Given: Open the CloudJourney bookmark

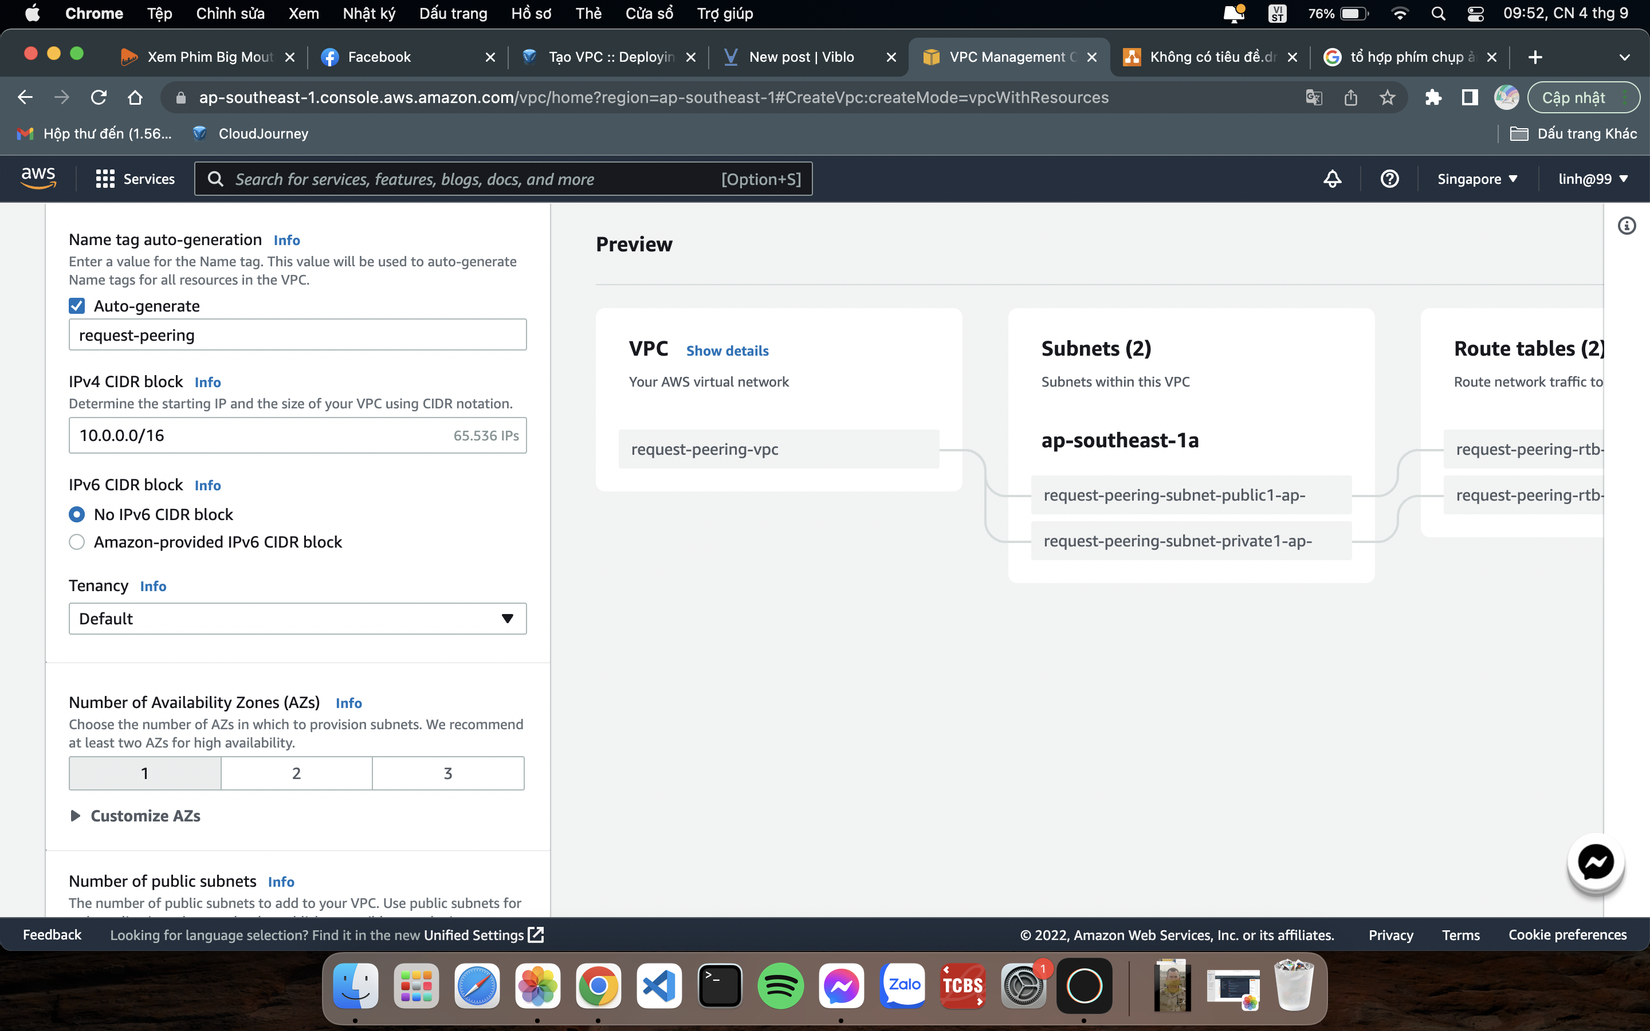Looking at the screenshot, I should [250, 133].
